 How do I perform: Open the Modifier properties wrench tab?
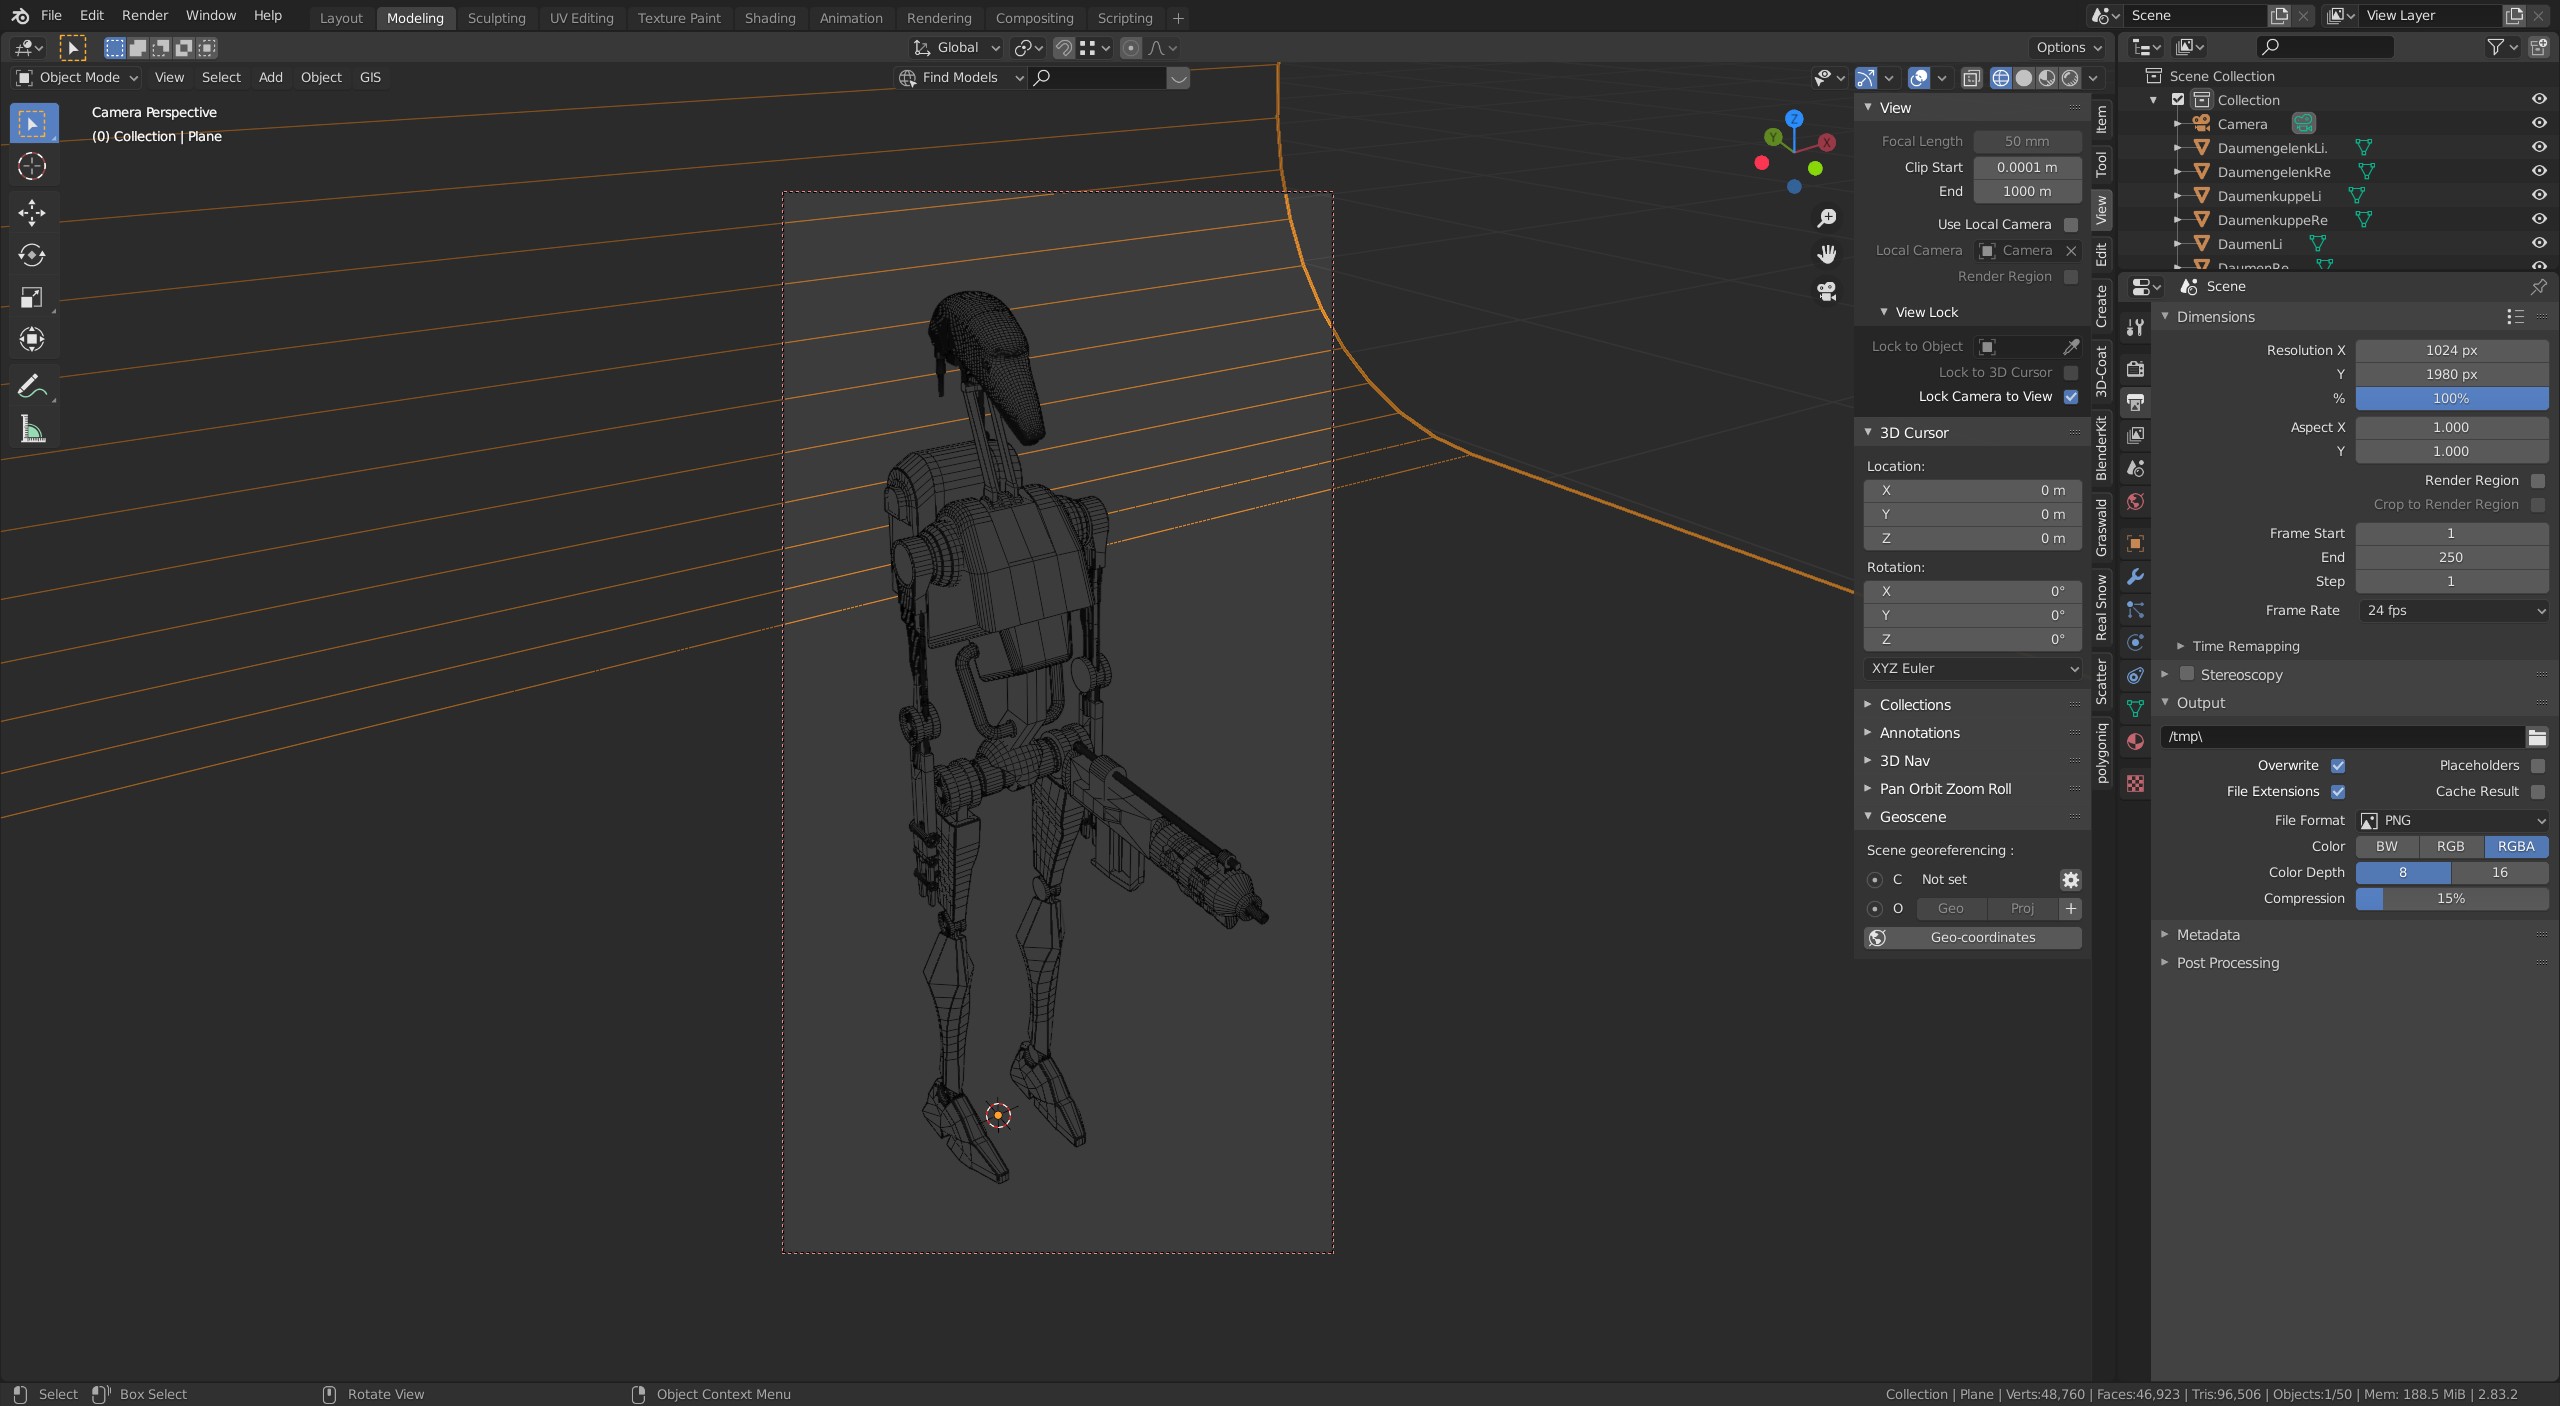coord(2135,577)
